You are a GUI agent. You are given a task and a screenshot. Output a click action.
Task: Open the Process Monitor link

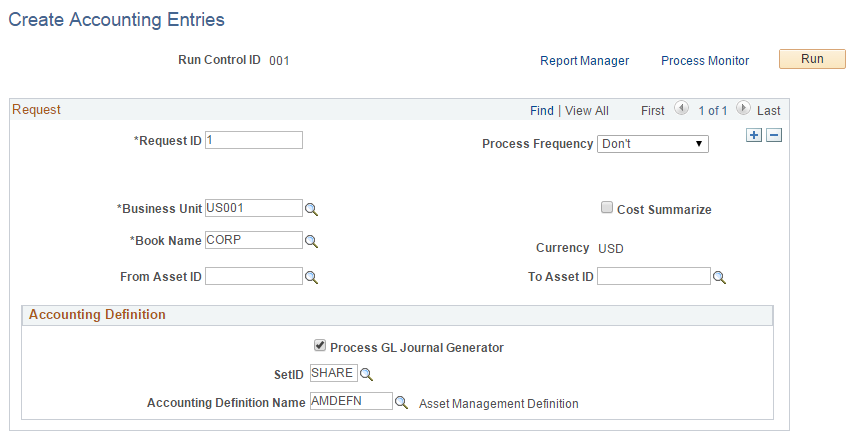(x=705, y=61)
